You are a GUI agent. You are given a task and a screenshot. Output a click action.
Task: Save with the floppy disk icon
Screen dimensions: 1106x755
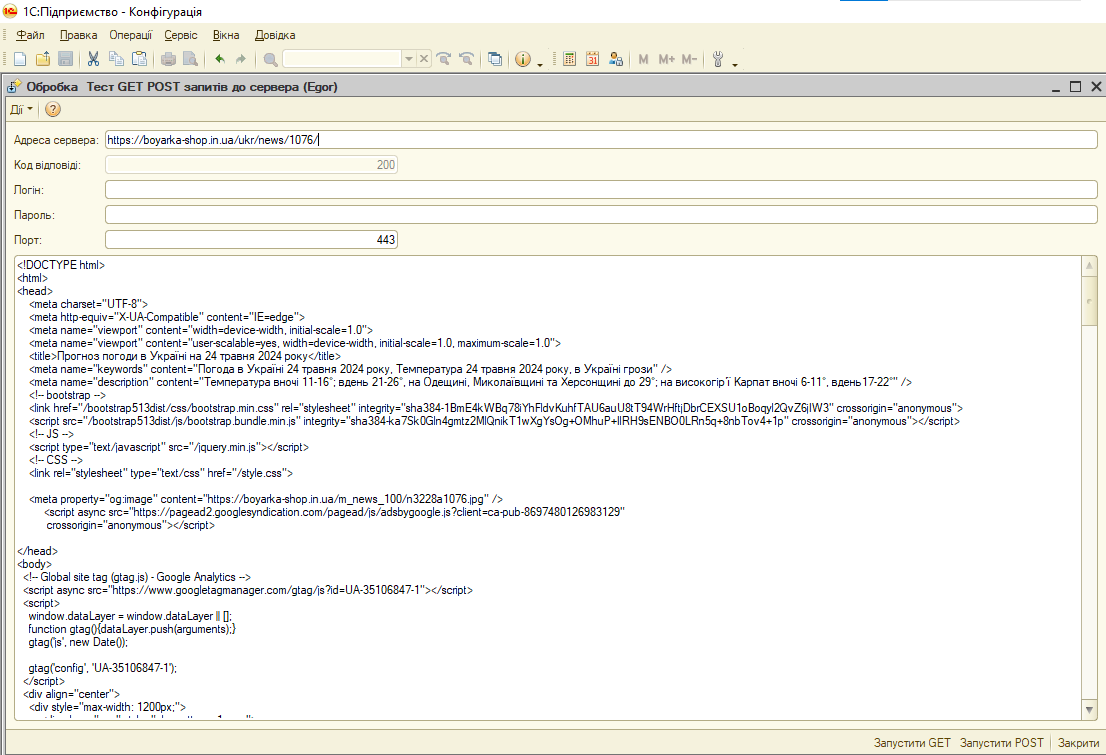66,59
